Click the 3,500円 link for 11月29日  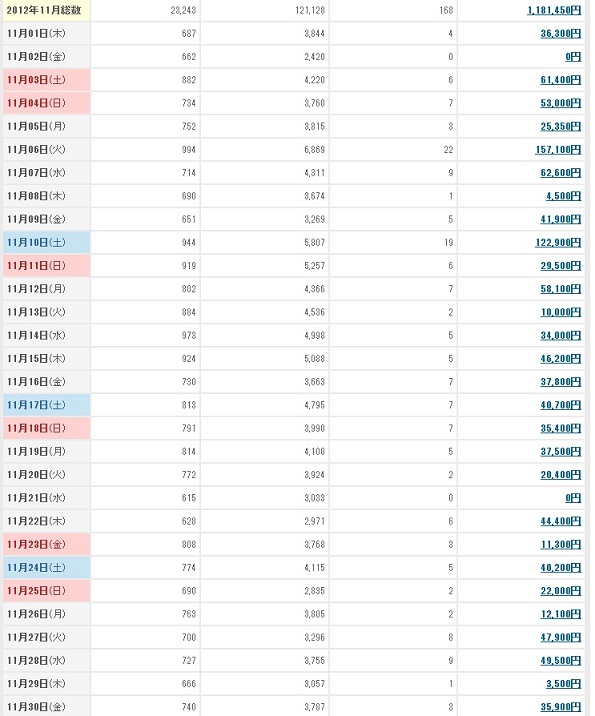tap(563, 684)
